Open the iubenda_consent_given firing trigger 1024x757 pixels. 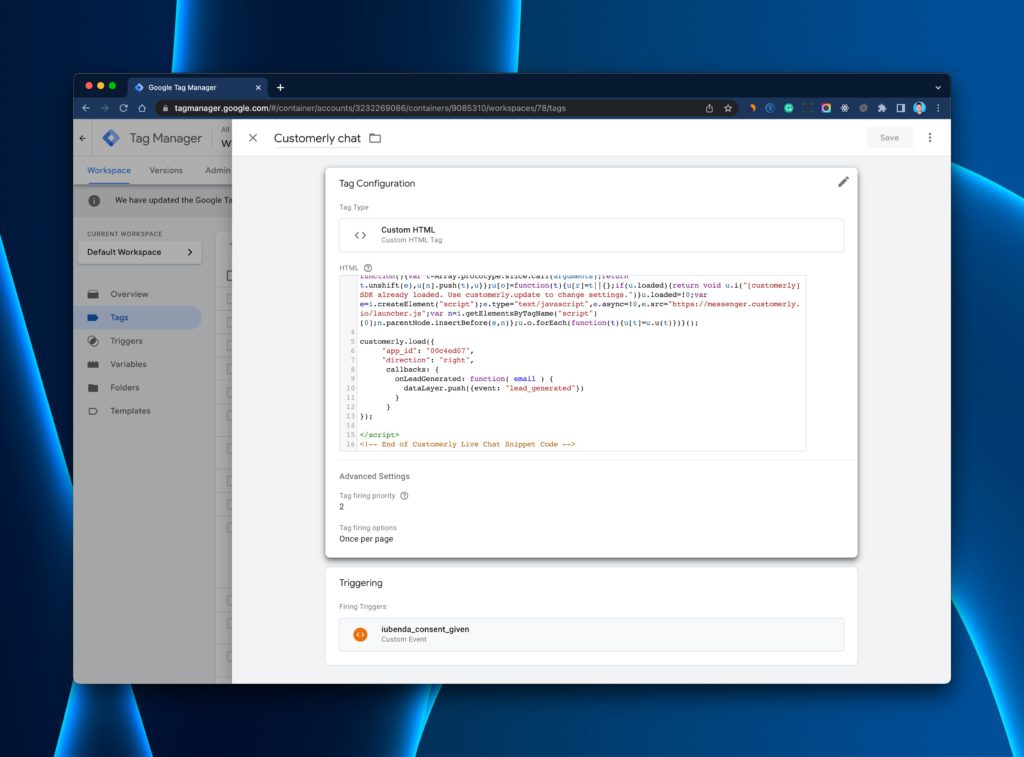tap(591, 634)
